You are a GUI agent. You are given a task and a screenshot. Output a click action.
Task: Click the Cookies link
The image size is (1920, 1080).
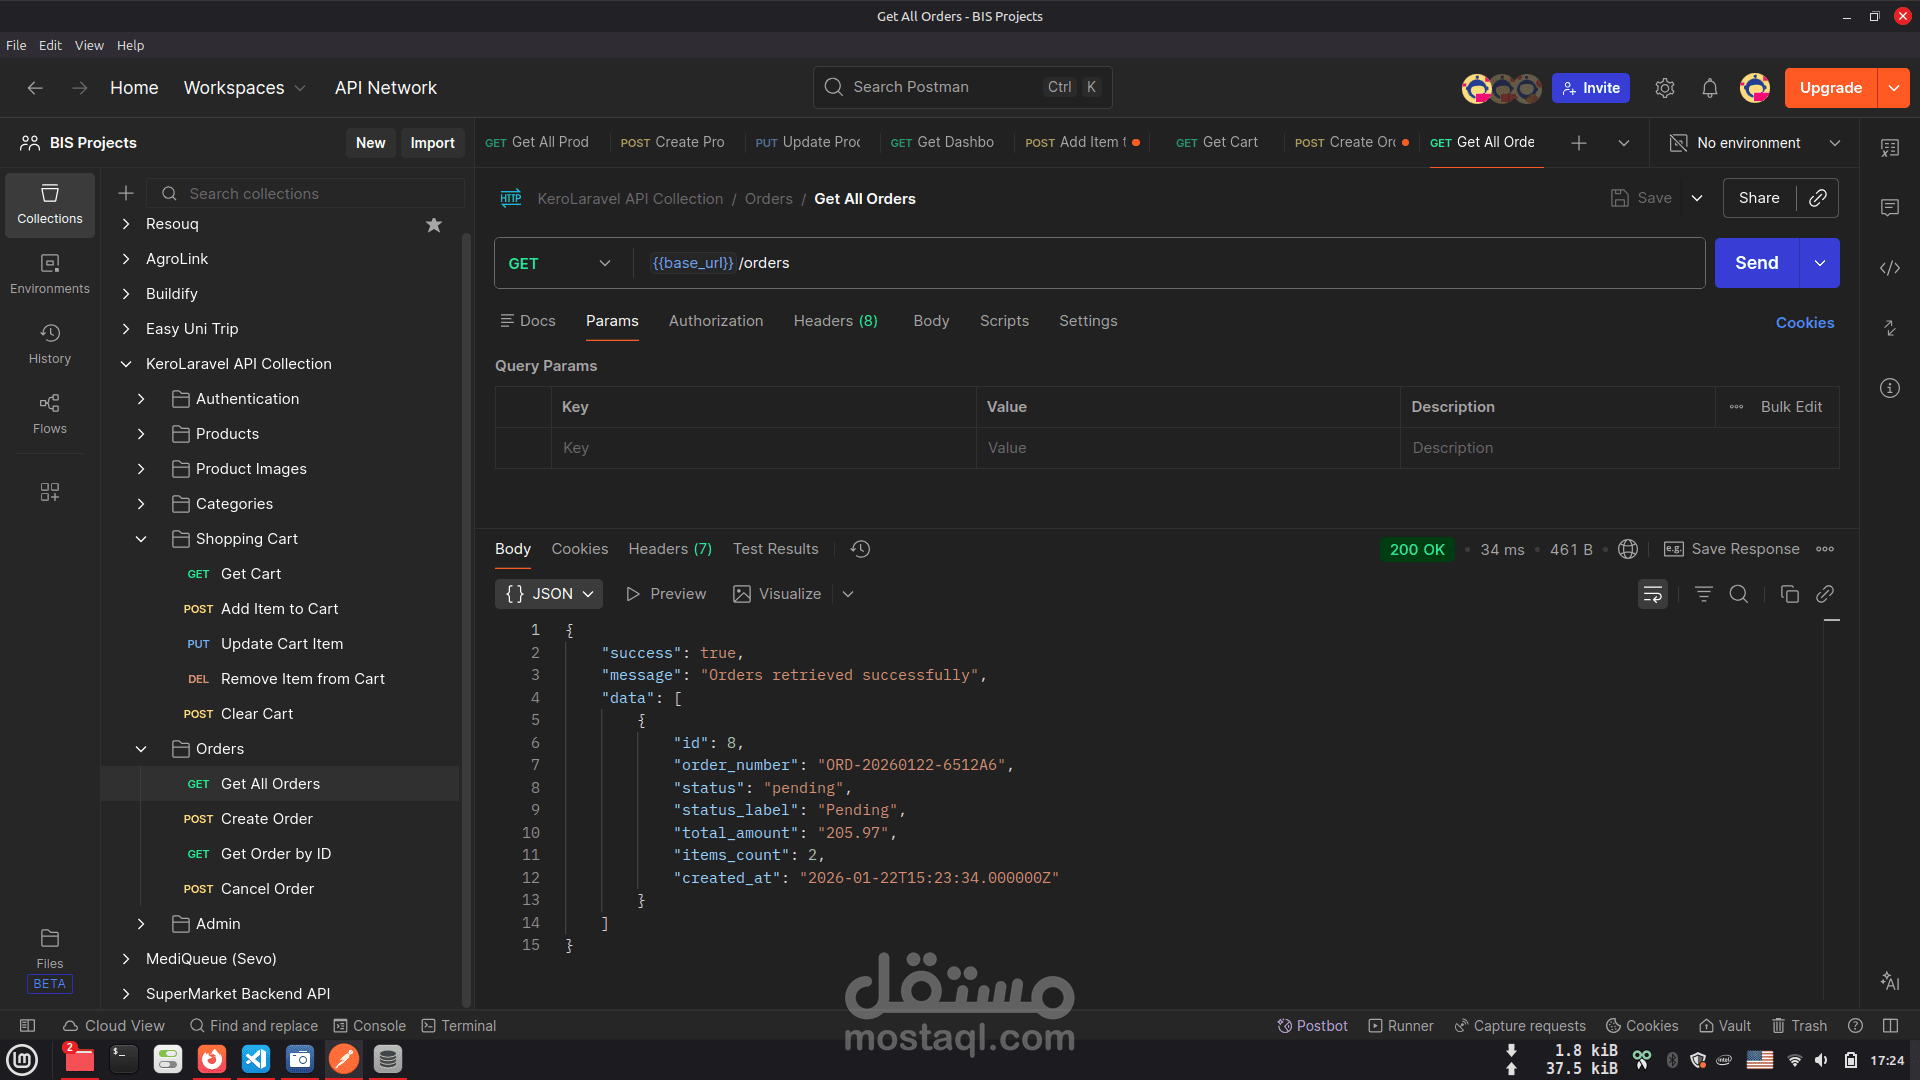(1804, 323)
